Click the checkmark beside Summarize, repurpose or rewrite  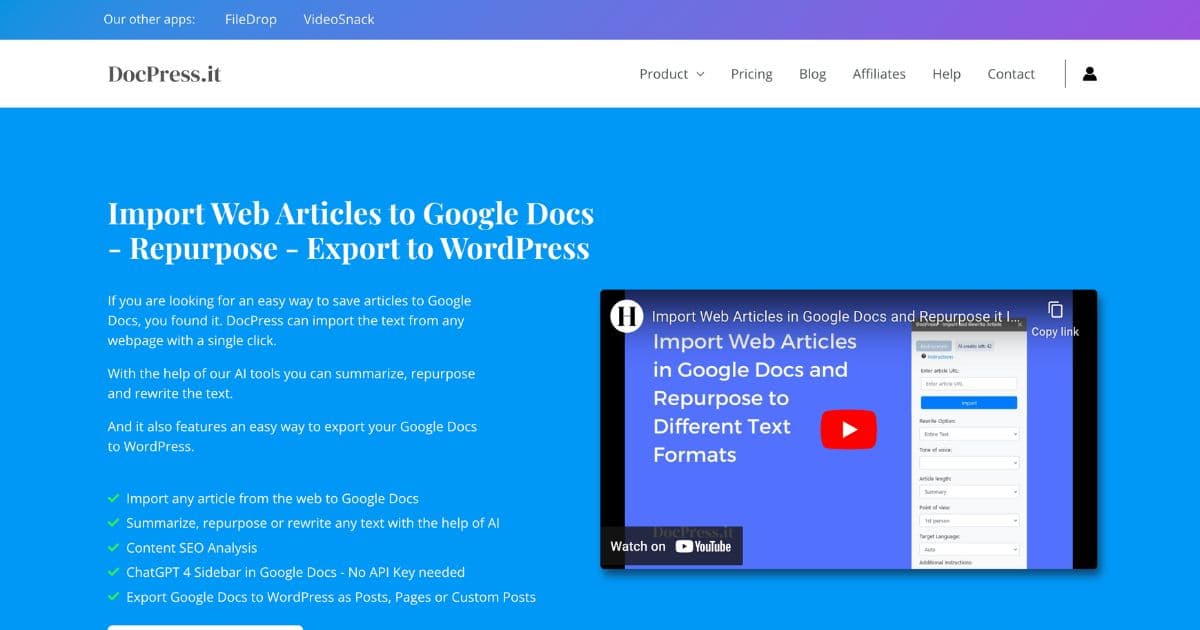tap(113, 522)
